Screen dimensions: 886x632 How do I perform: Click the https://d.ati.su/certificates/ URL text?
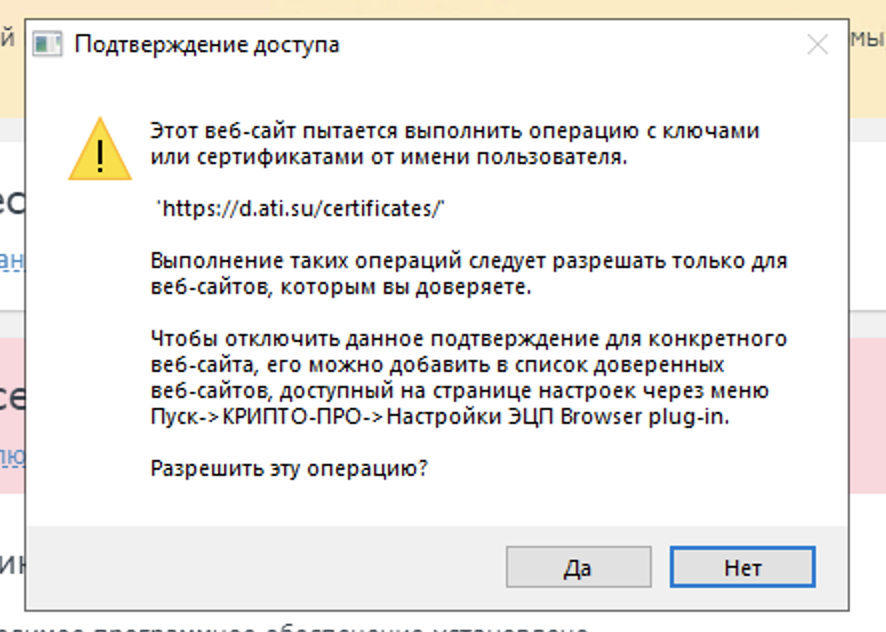pos(300,209)
